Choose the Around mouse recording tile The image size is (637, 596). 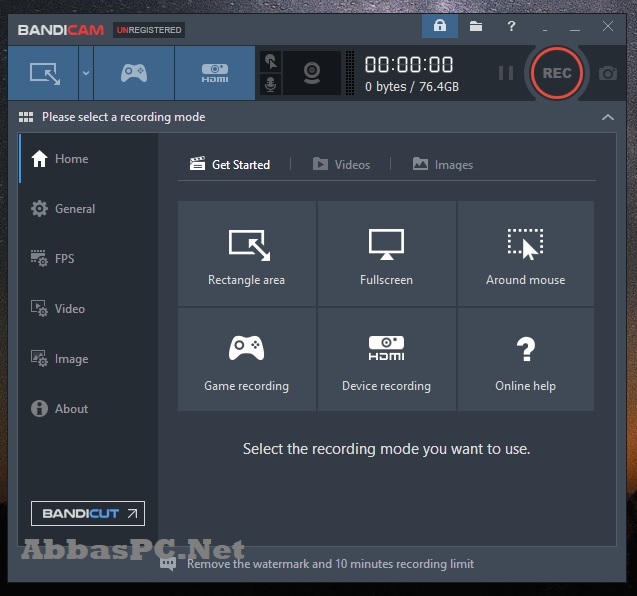pos(526,254)
